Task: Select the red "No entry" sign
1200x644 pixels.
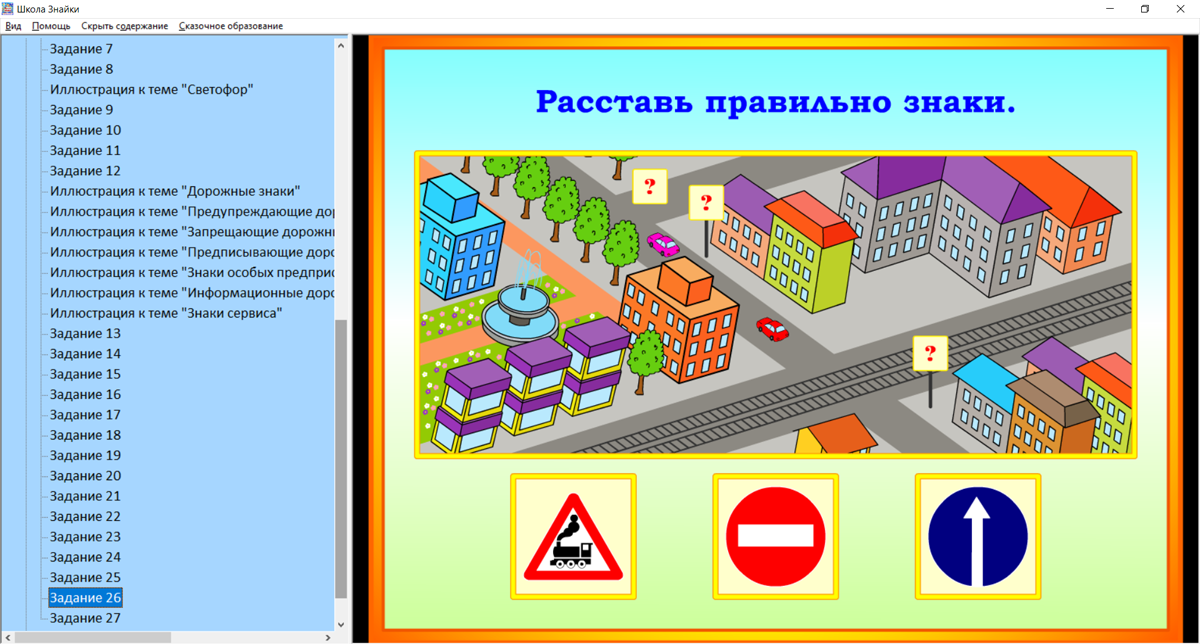Action: click(x=776, y=535)
